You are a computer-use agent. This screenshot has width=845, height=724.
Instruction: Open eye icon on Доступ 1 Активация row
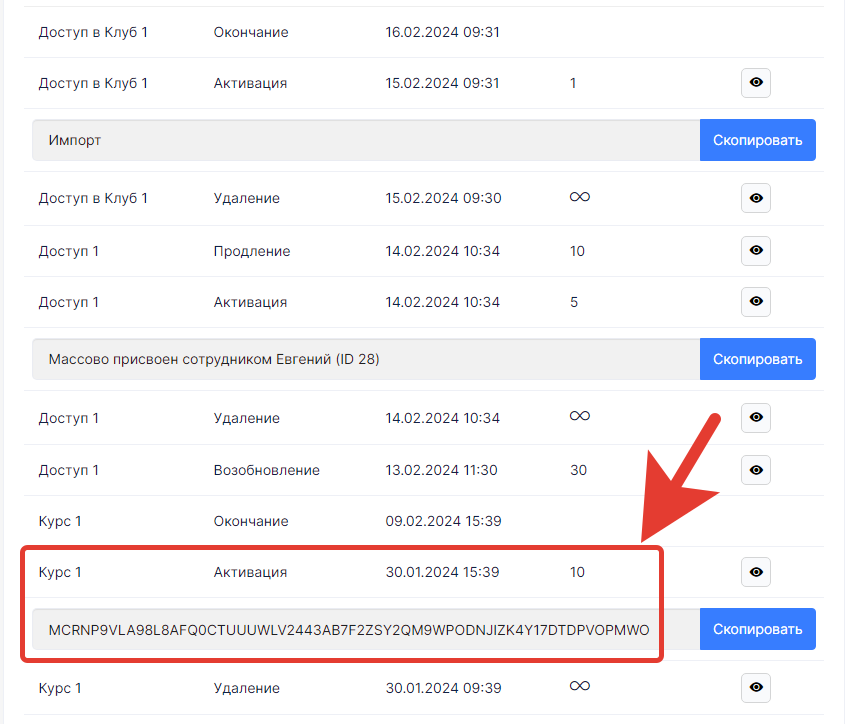point(755,302)
